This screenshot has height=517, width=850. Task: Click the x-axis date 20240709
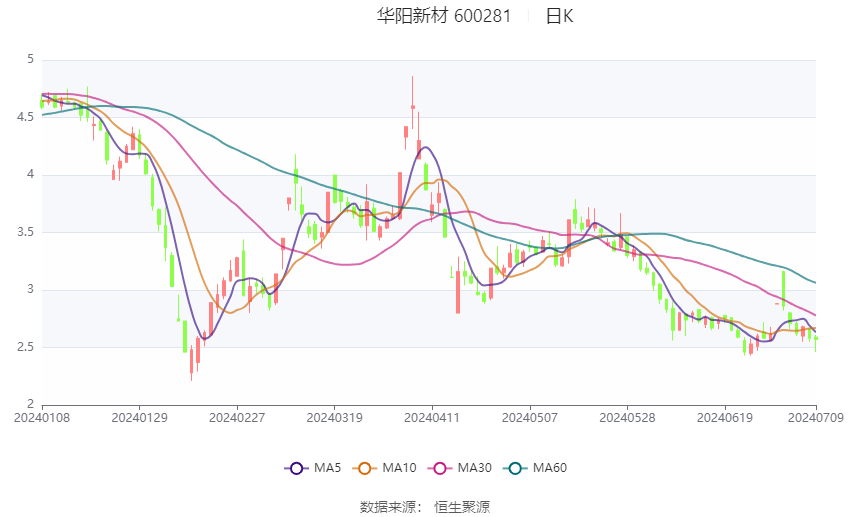point(816,418)
